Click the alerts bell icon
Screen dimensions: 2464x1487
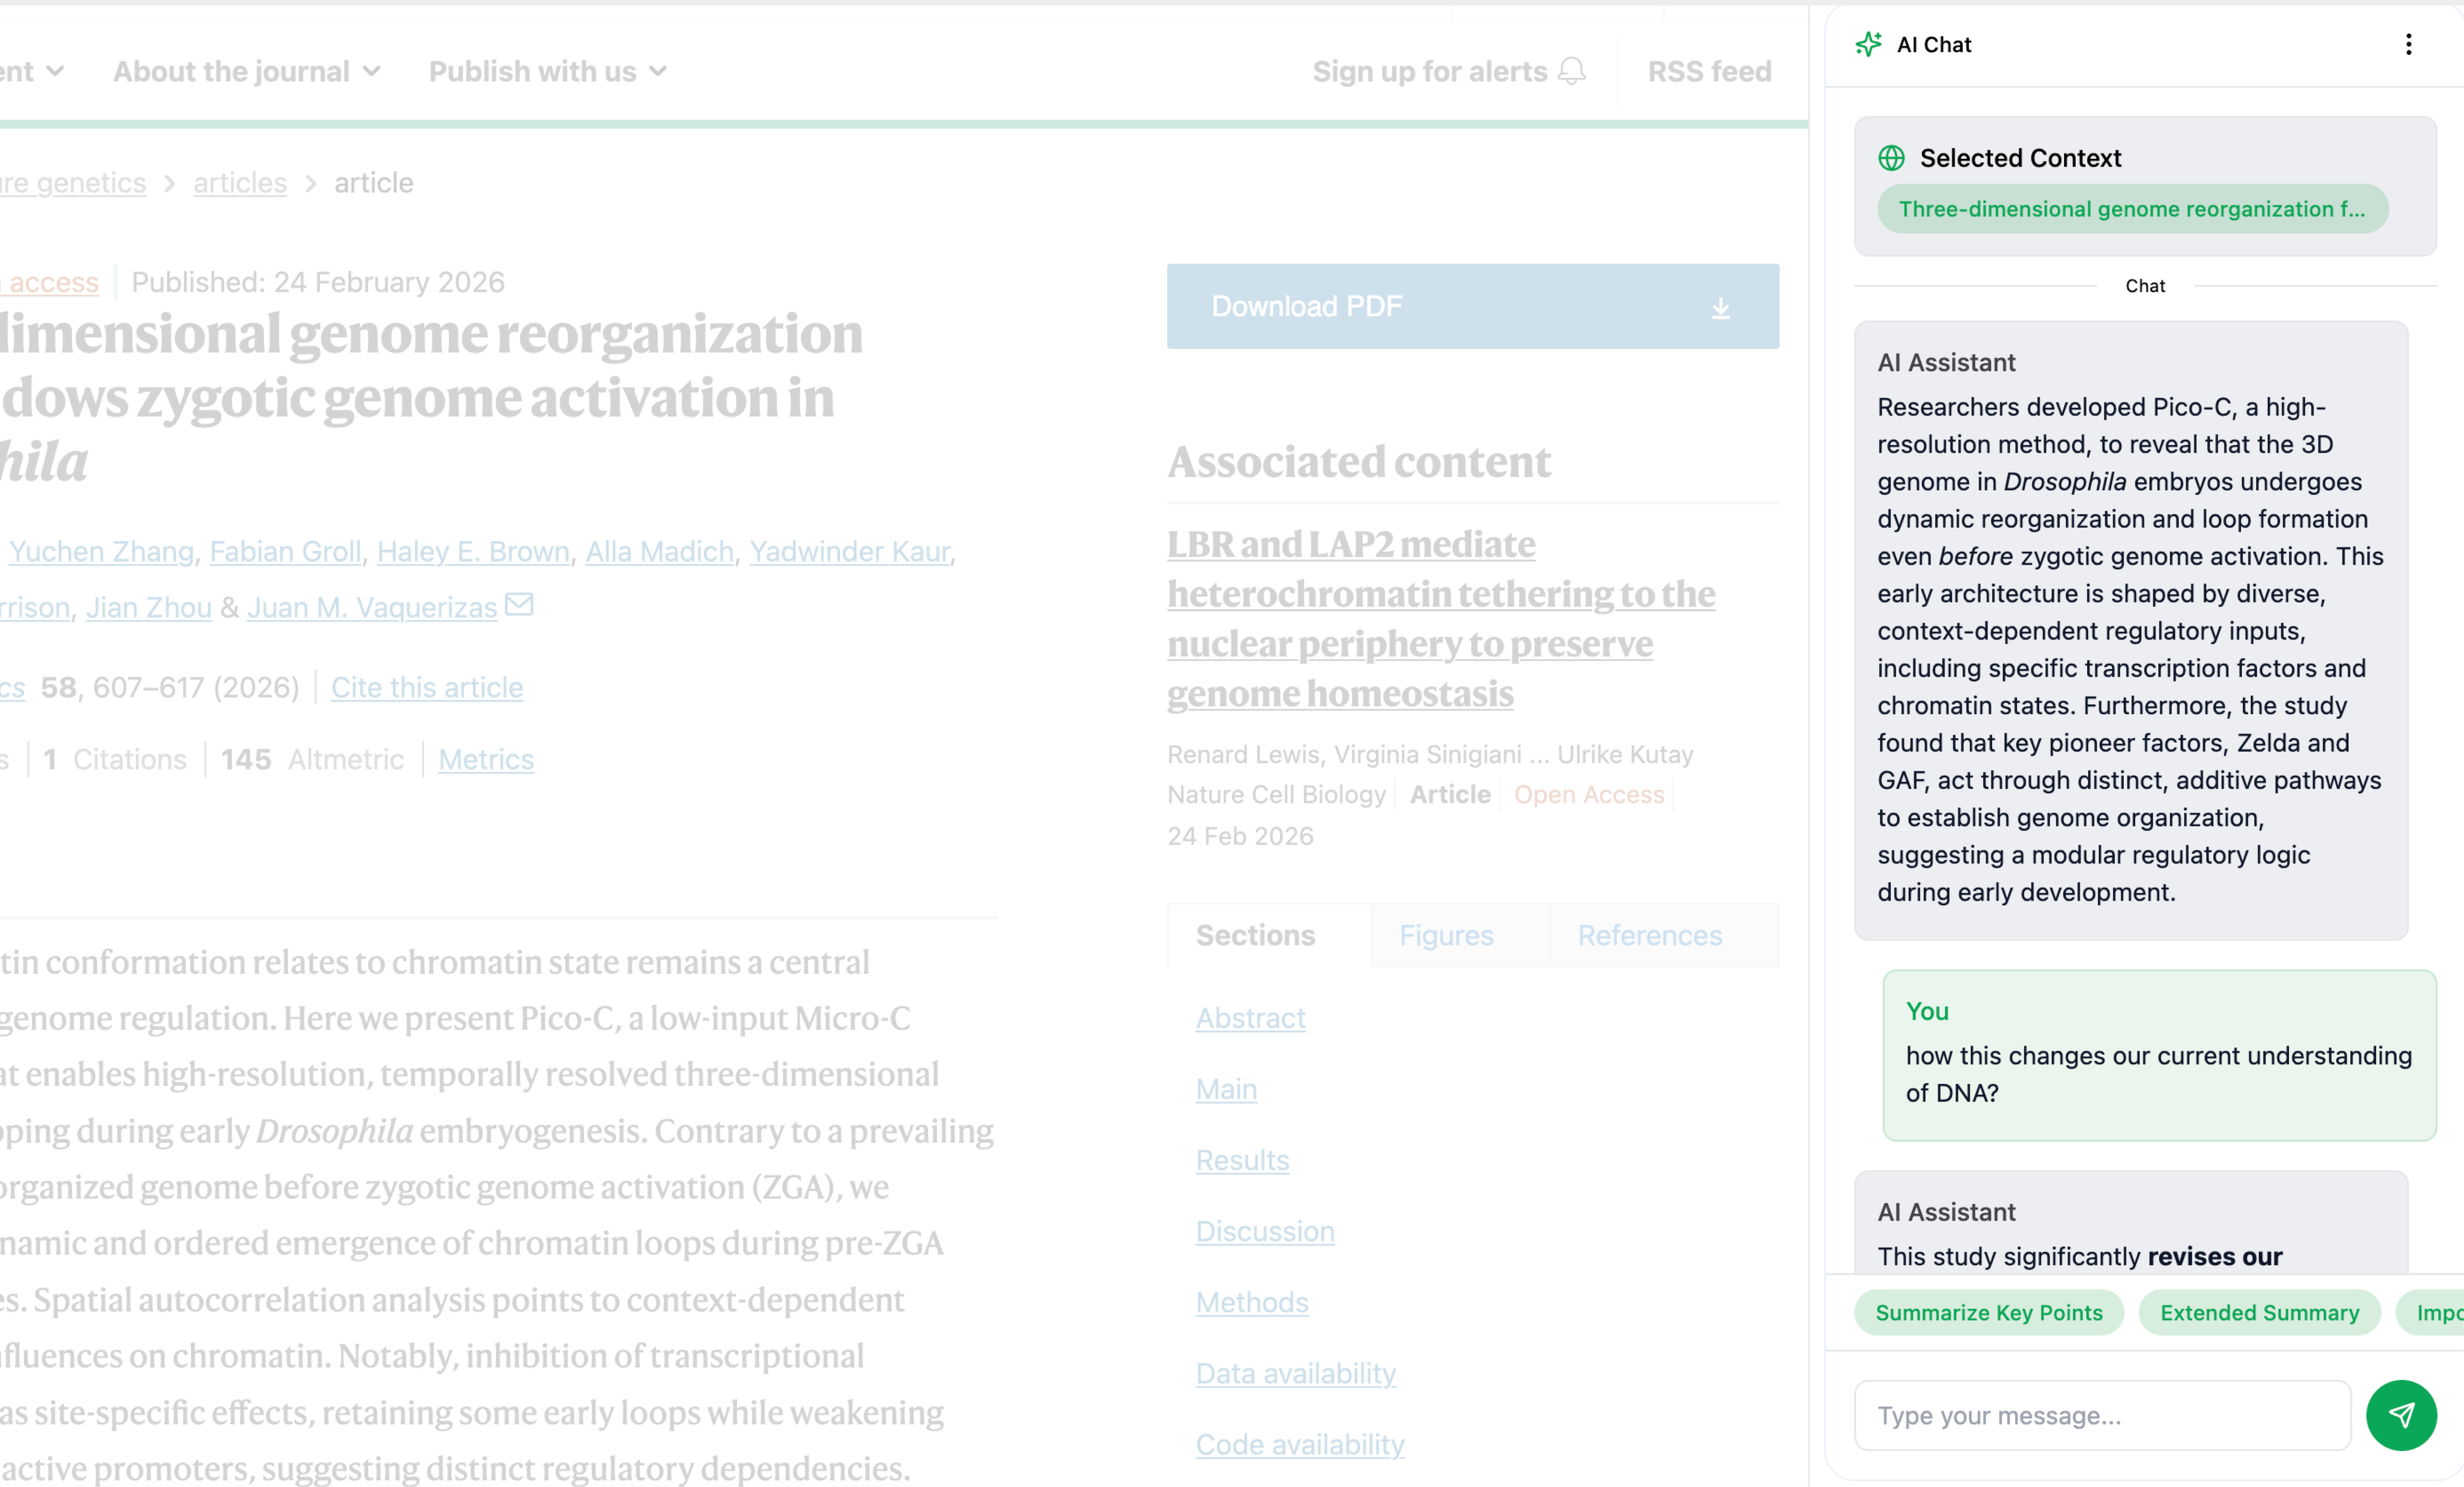click(1572, 71)
